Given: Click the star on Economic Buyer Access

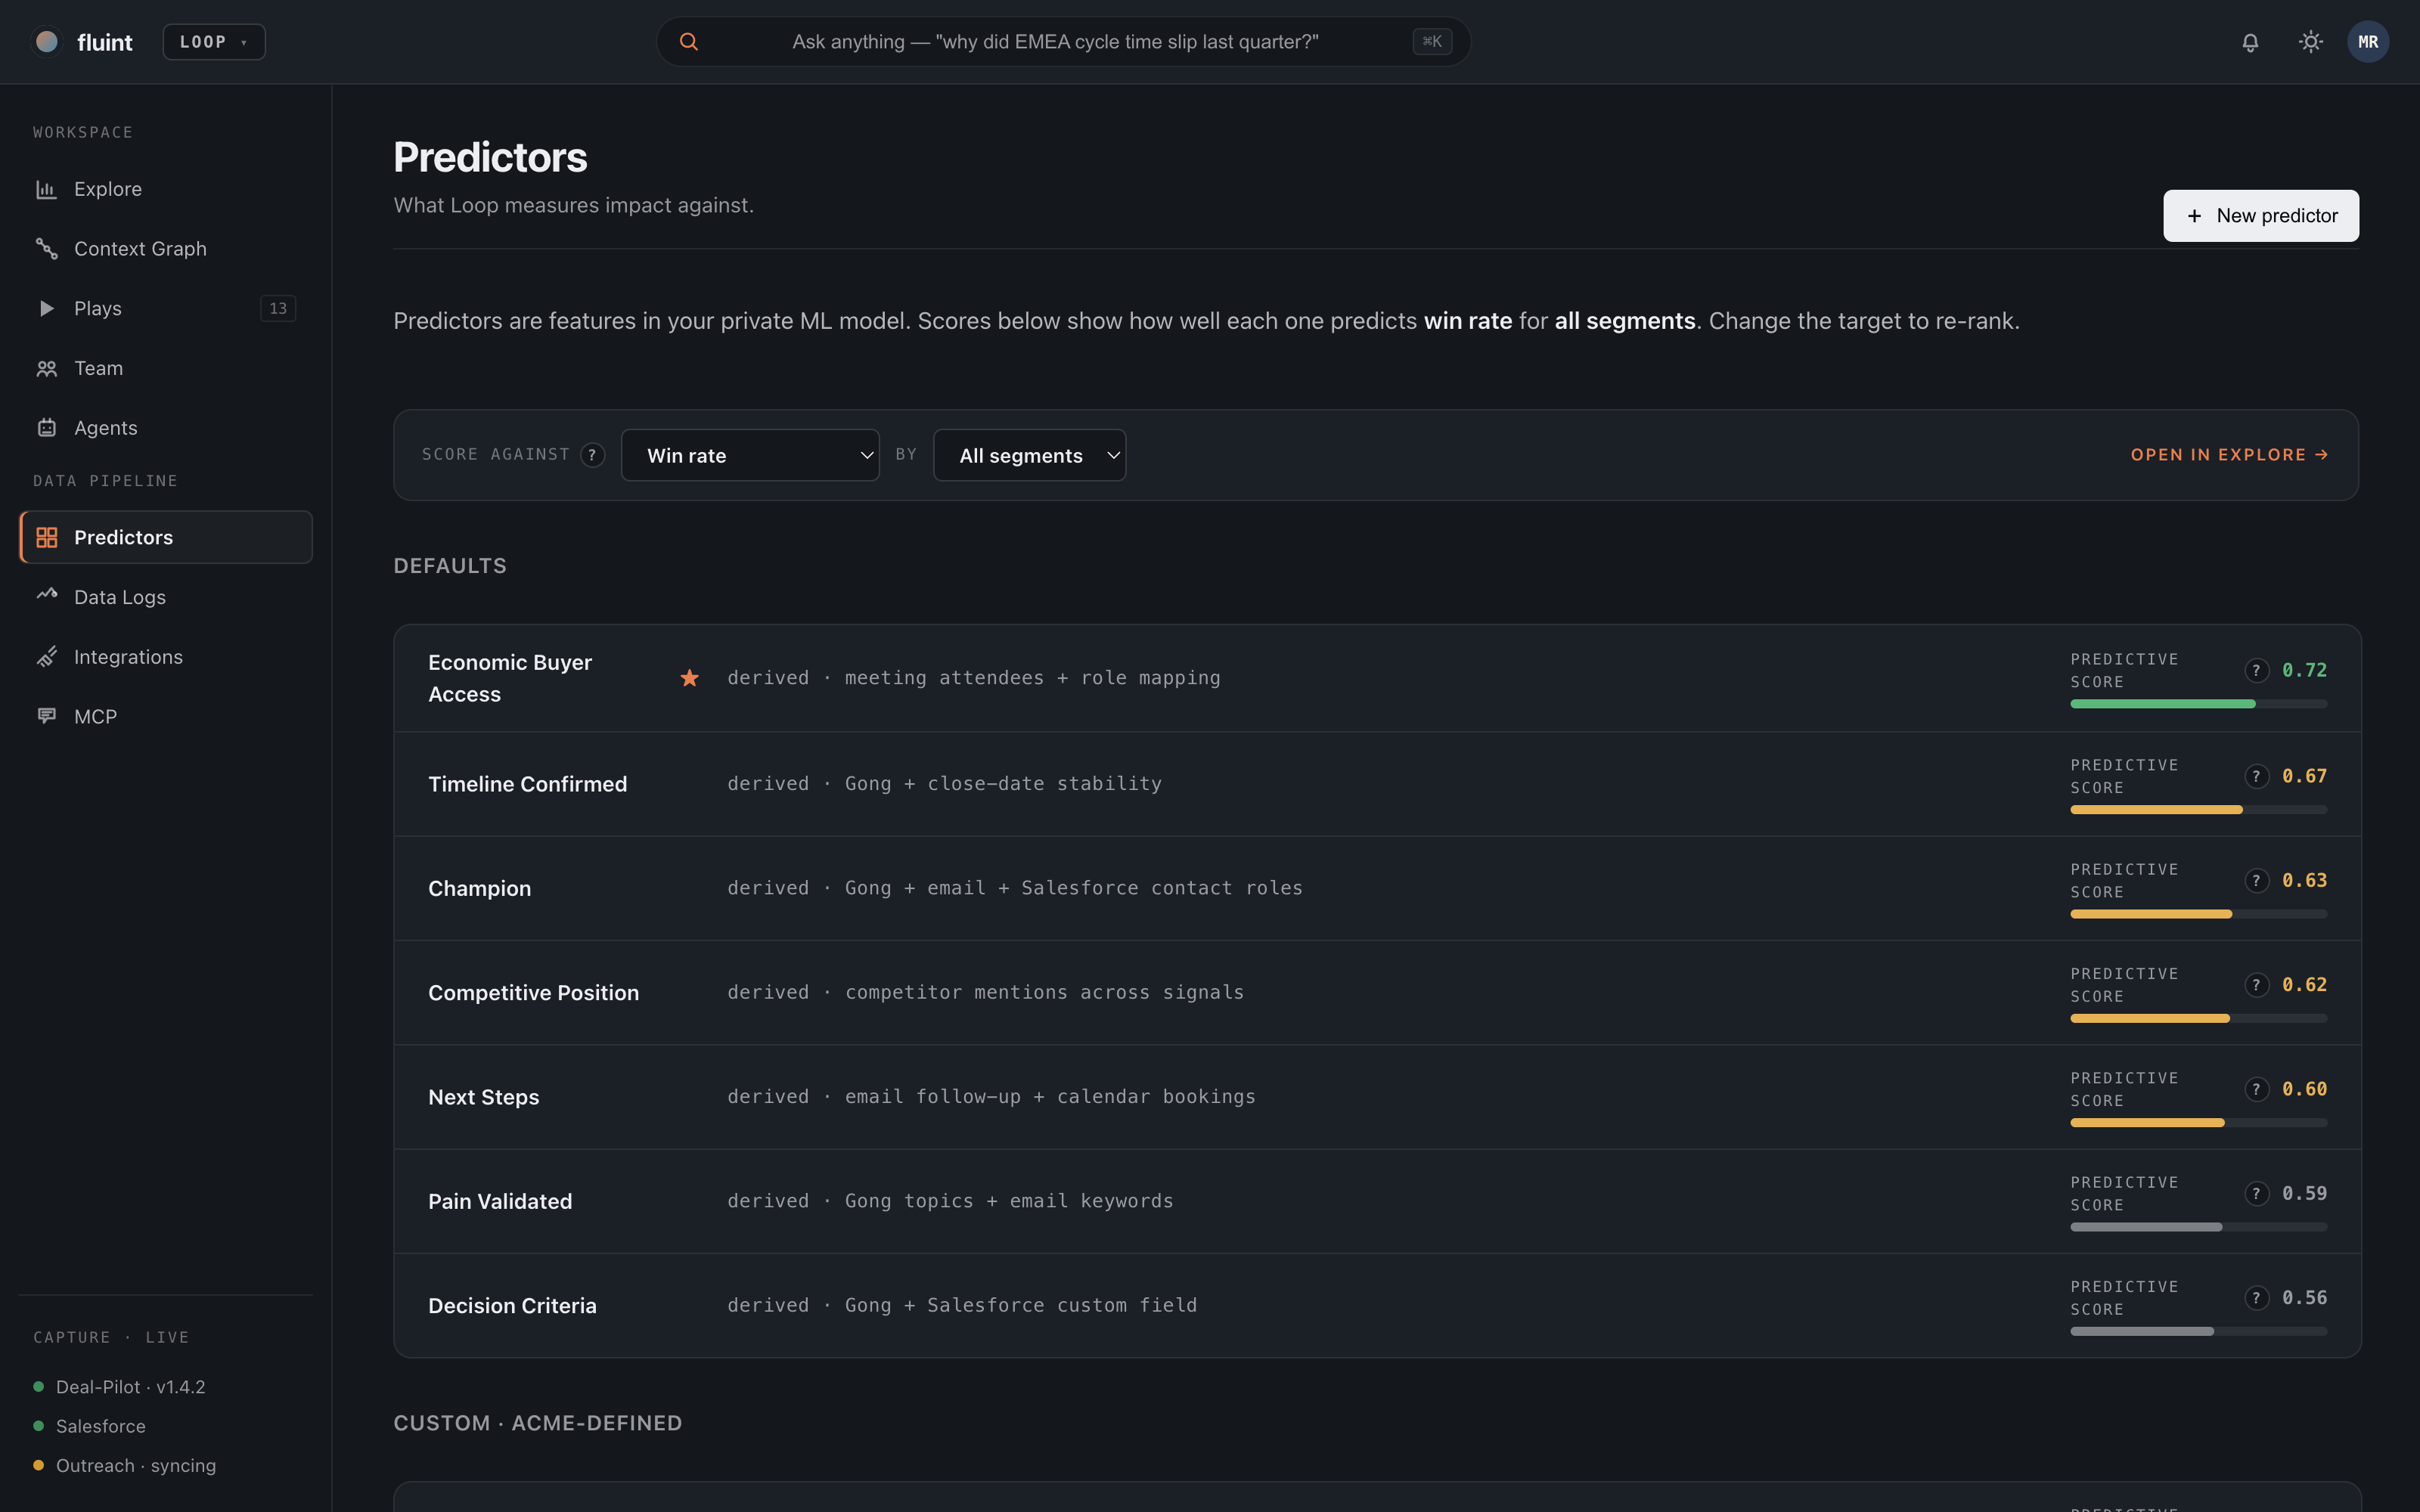Looking at the screenshot, I should coord(689,678).
